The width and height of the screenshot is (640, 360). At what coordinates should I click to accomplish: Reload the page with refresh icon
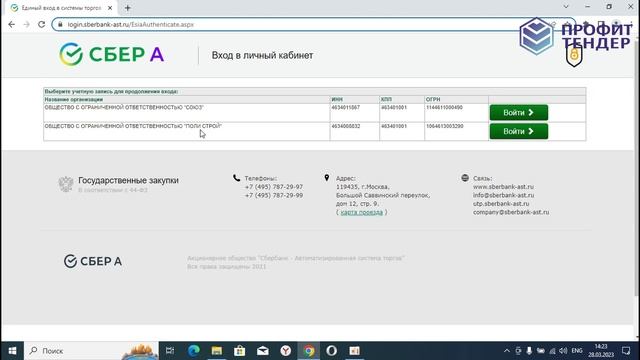41,24
